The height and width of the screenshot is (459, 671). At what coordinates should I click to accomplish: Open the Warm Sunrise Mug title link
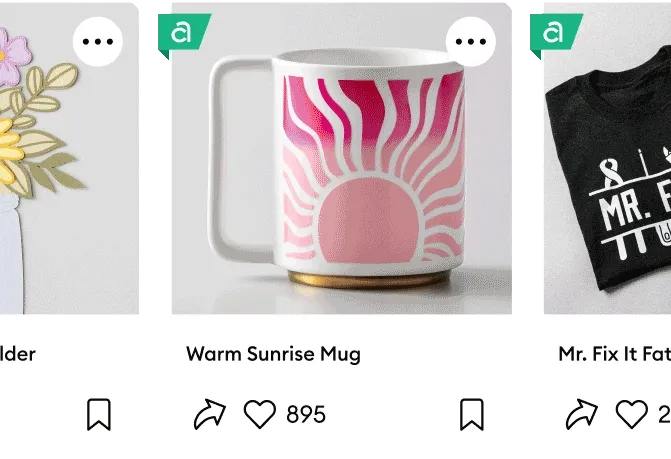[273, 354]
